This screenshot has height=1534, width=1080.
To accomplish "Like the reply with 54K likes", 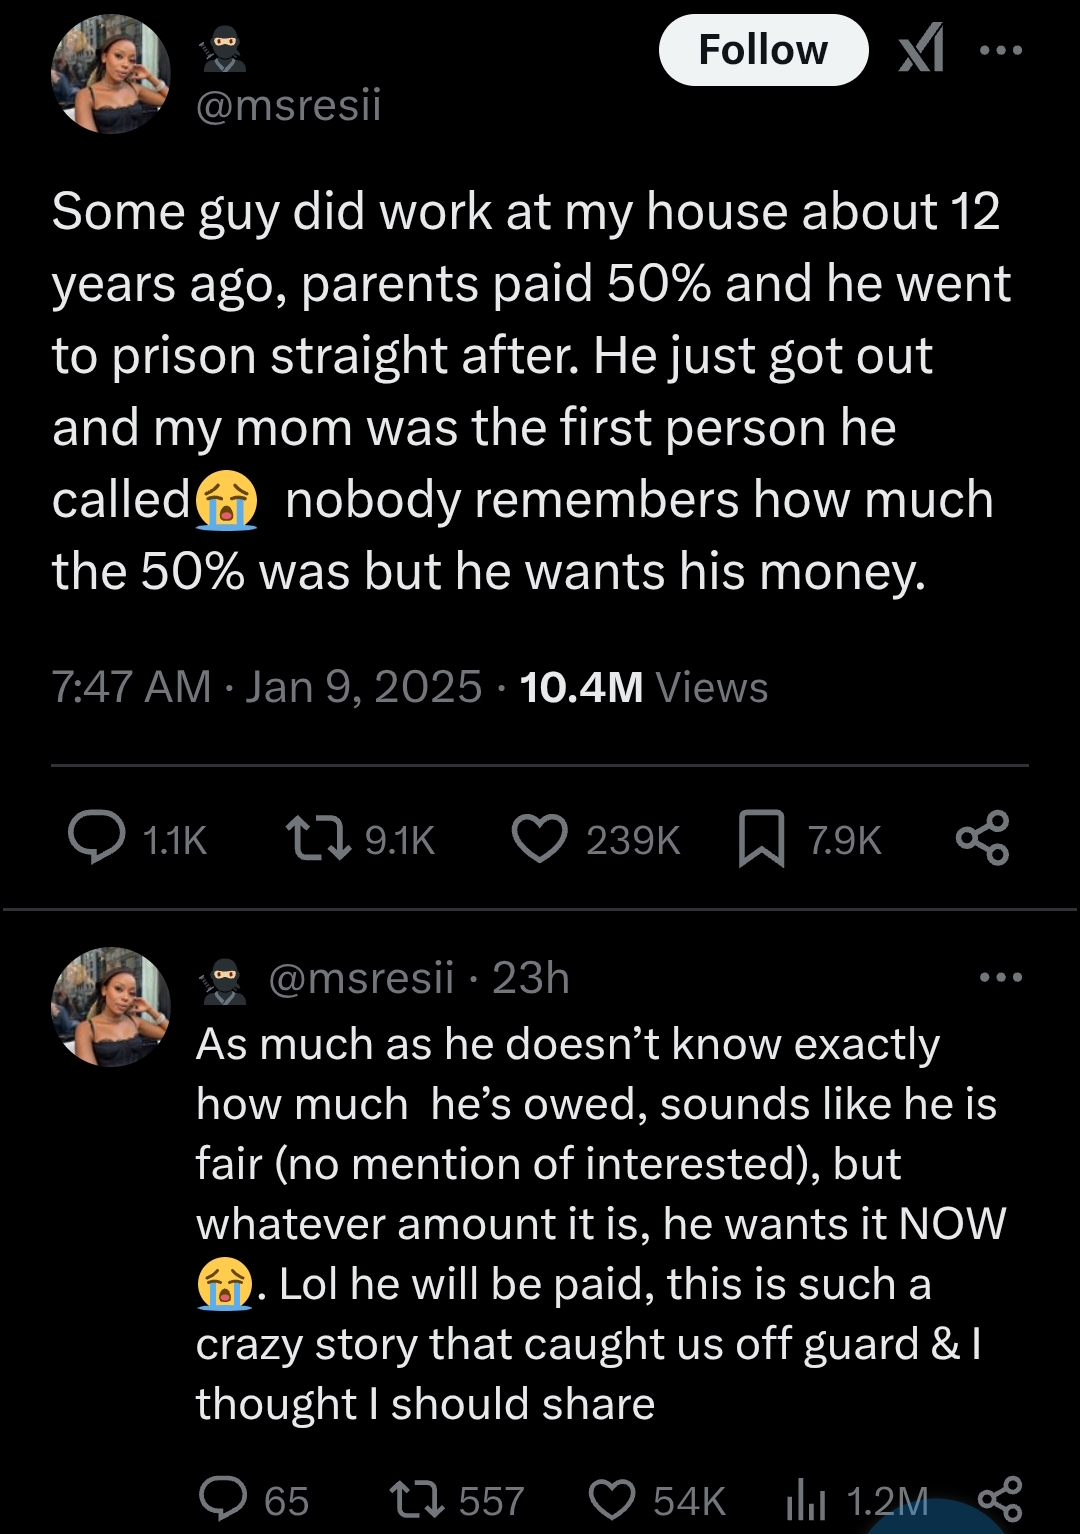I will click(612, 1499).
